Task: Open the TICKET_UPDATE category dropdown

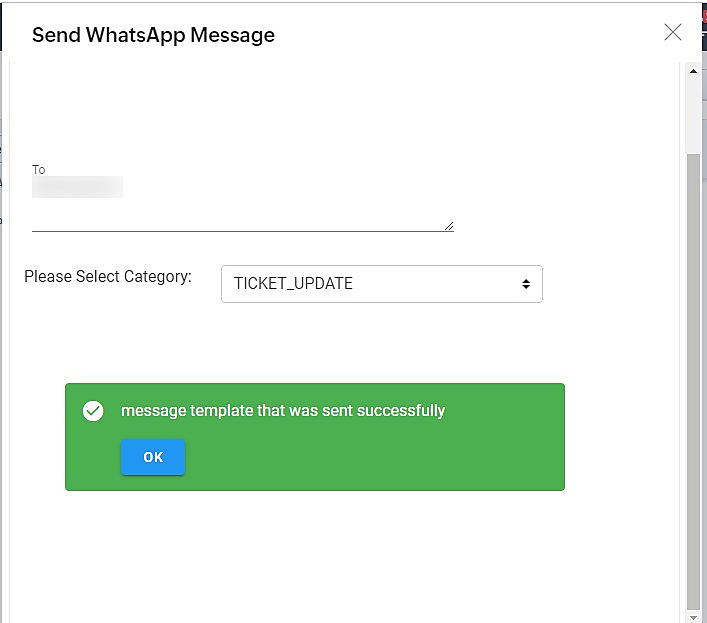Action: click(381, 284)
